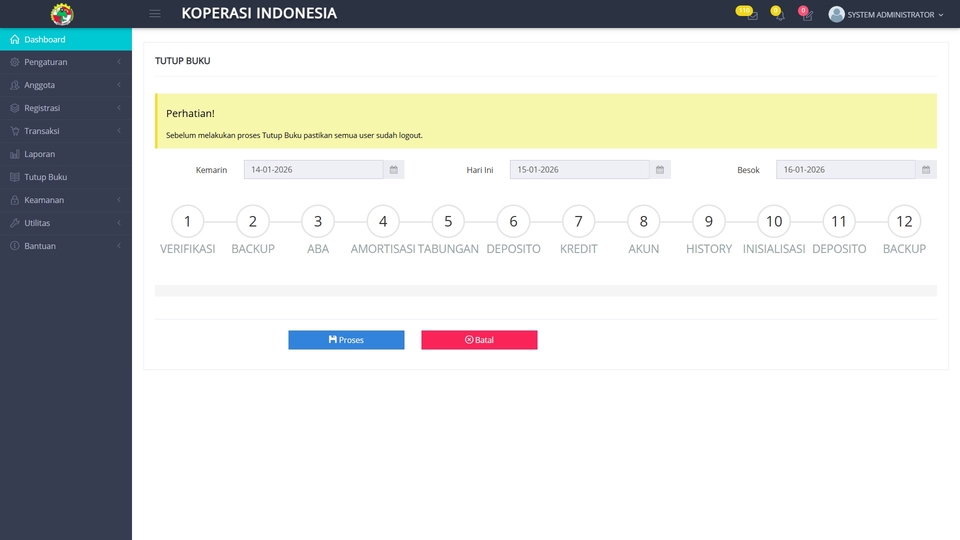This screenshot has width=960, height=540.
Task: Open calendar icon for Hari Ini date
Action: click(660, 170)
